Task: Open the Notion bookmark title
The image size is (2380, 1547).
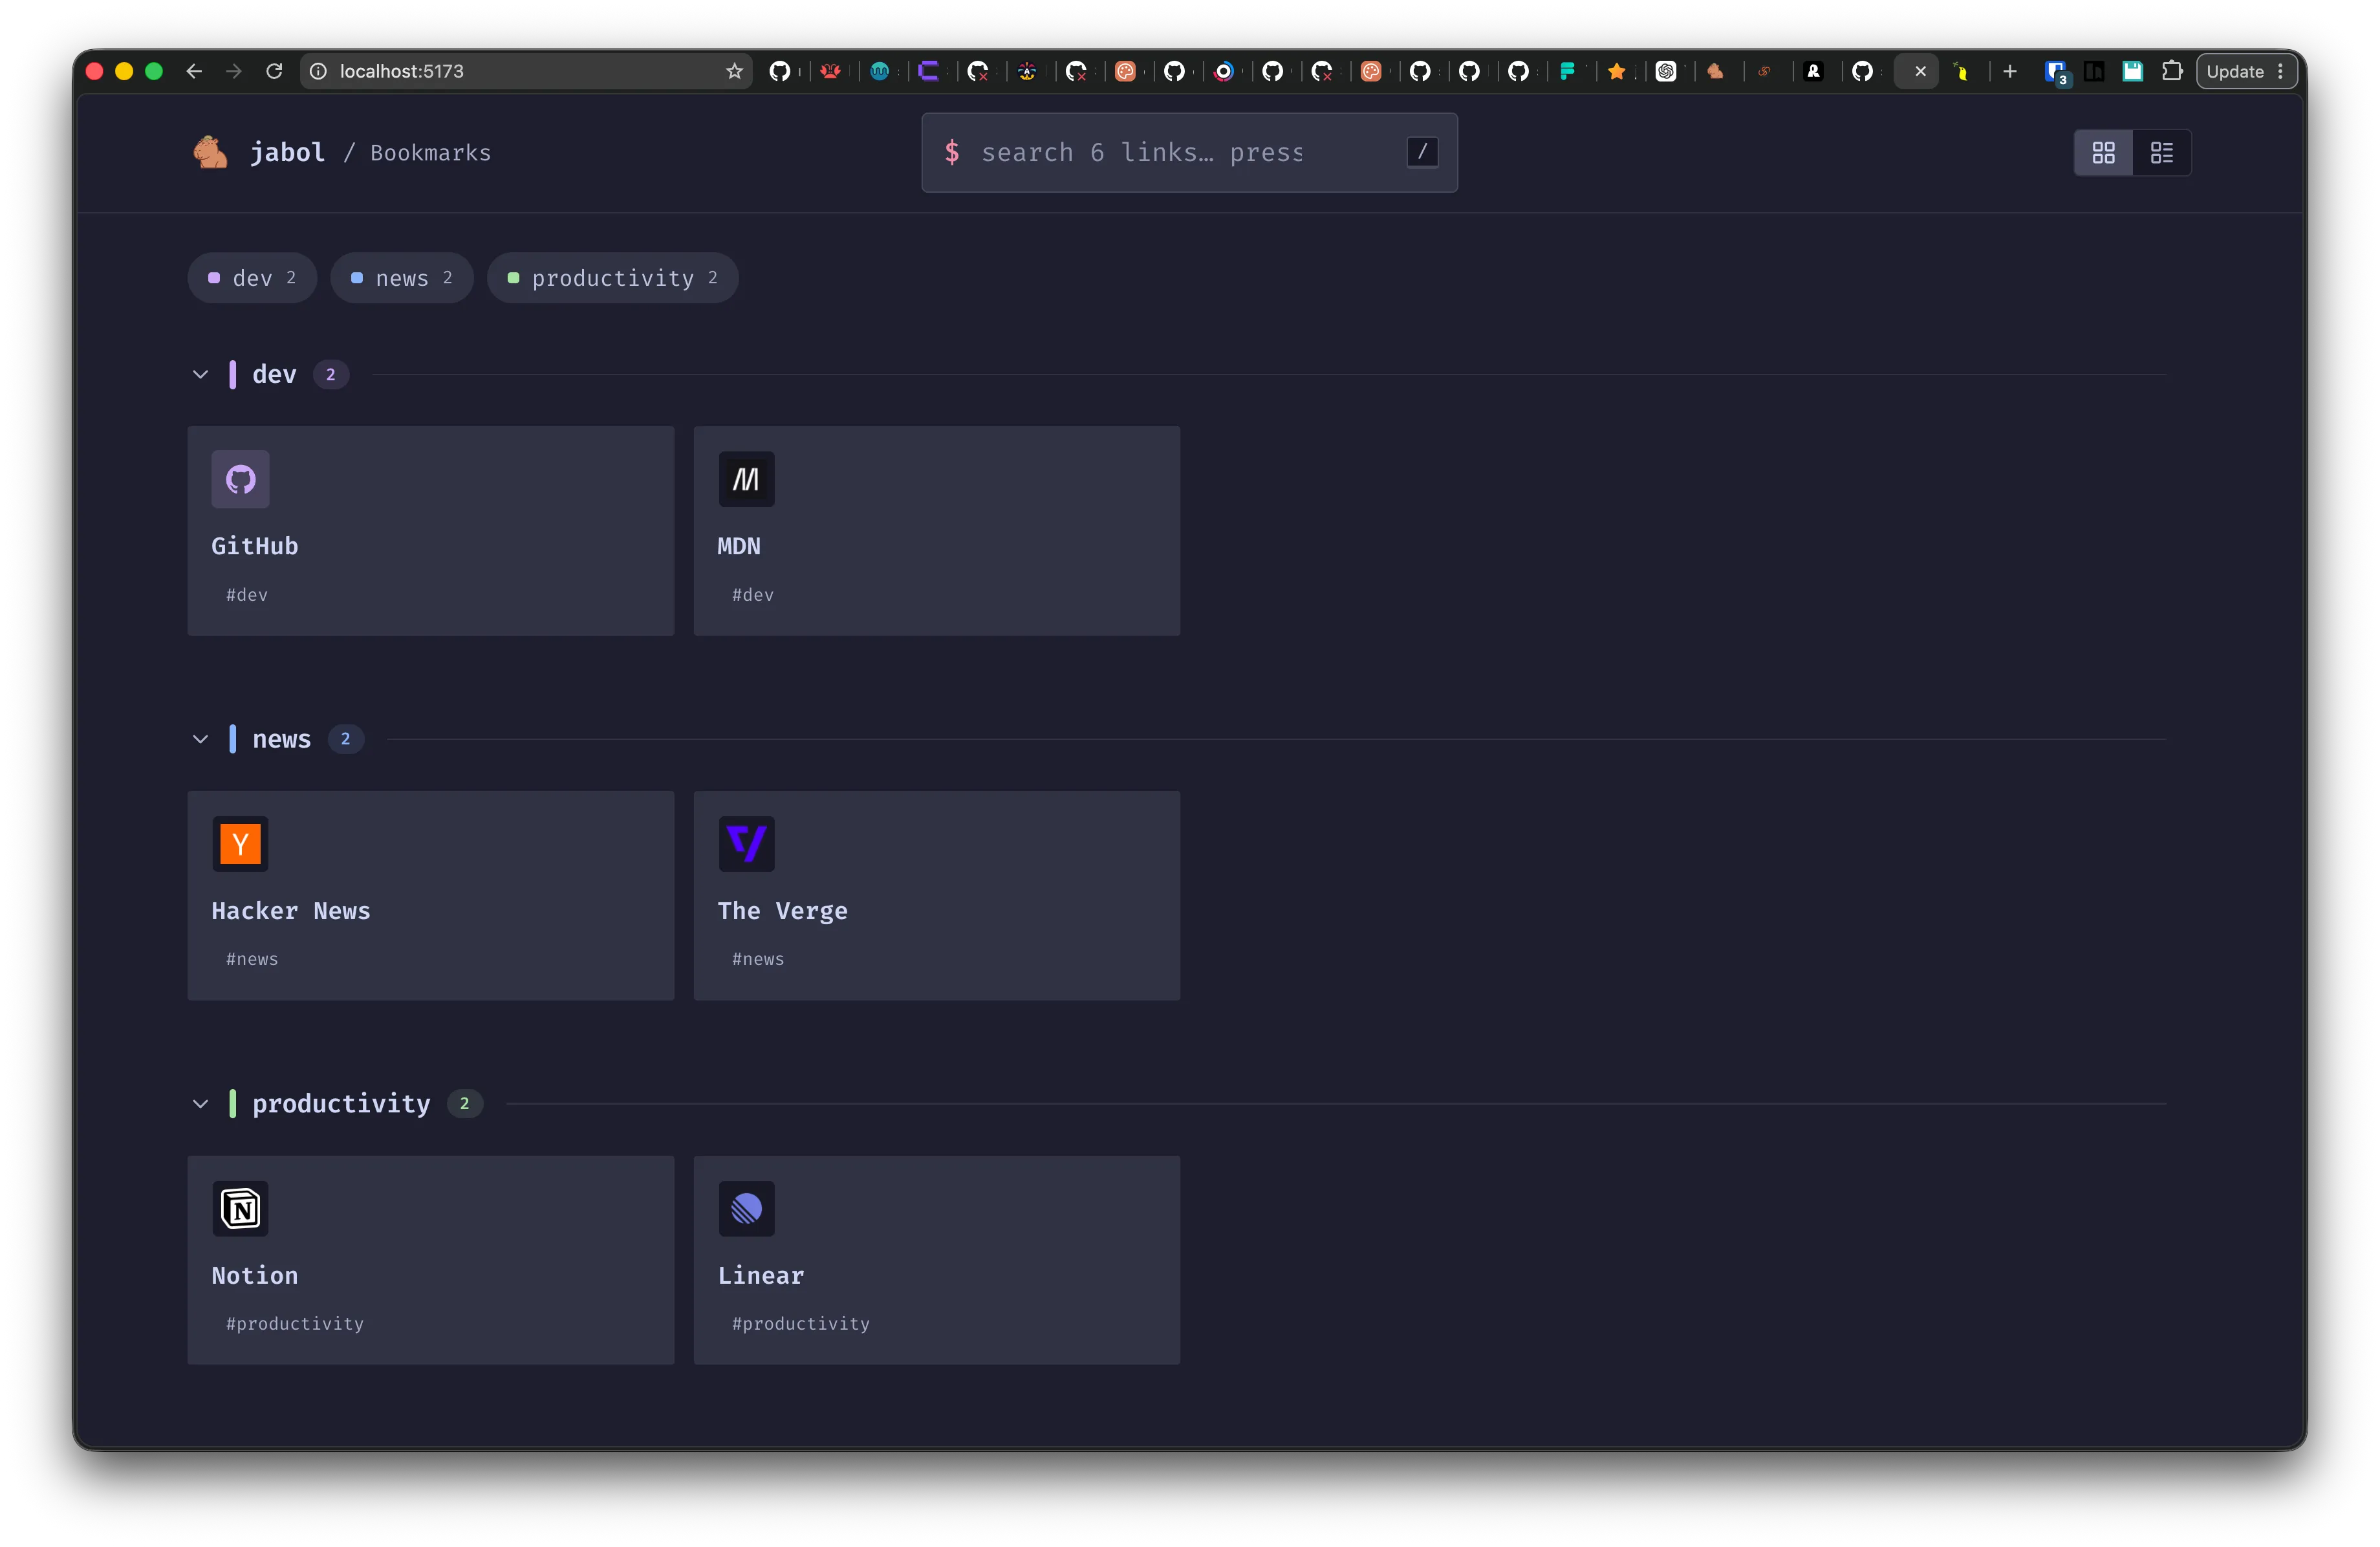Action: click(x=254, y=1276)
